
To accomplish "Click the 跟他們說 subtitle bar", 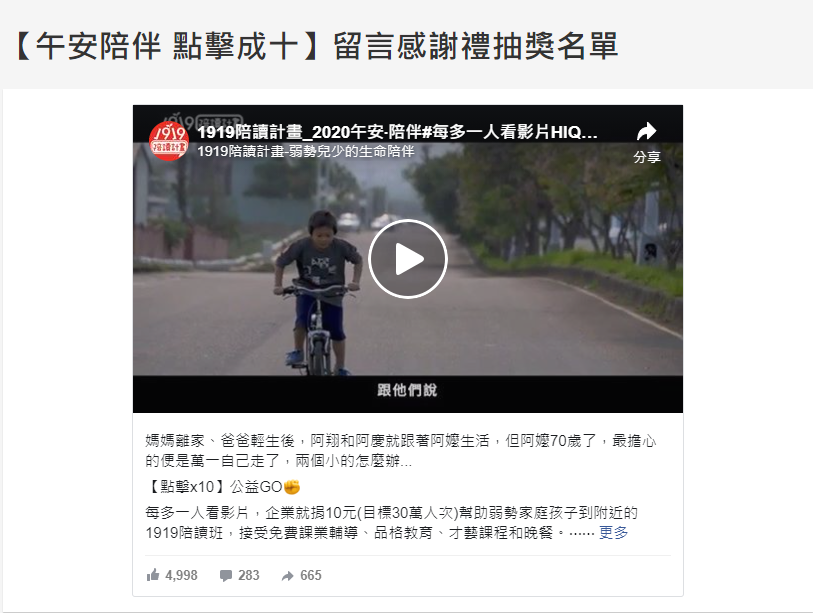I will click(408, 391).
